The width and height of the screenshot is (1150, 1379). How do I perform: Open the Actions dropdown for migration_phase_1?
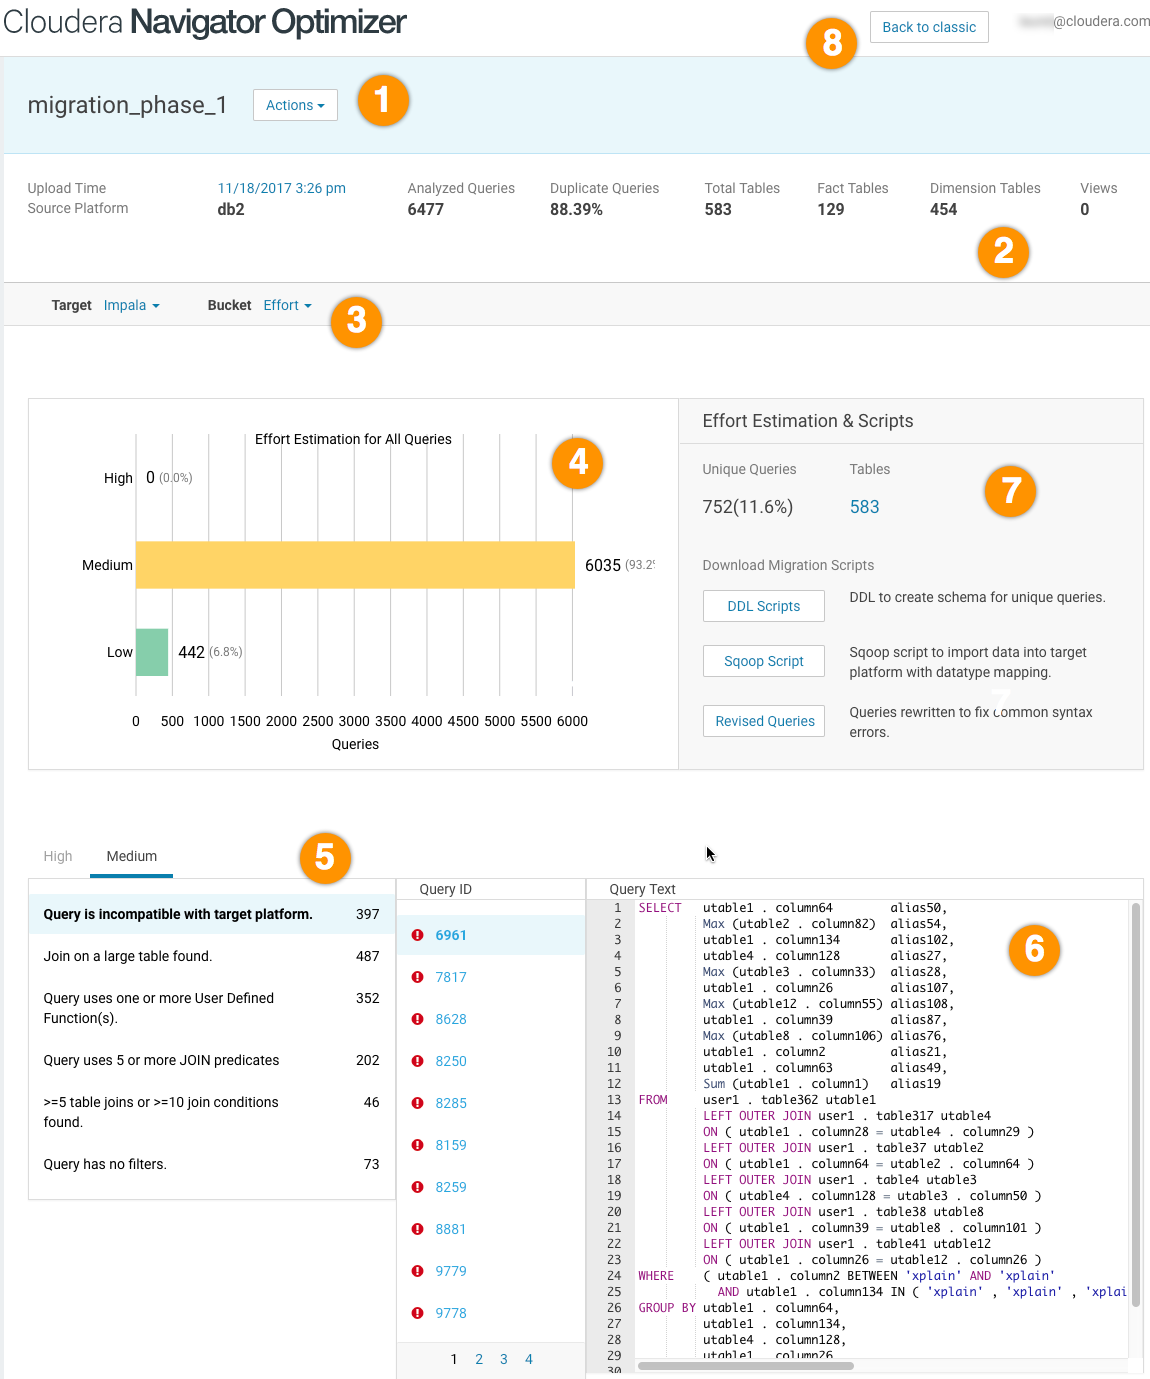[295, 105]
